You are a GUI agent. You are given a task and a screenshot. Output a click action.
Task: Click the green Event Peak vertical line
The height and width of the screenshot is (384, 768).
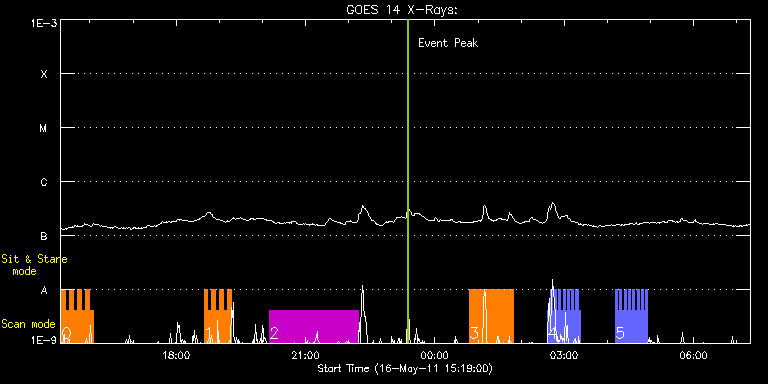[x=408, y=181]
